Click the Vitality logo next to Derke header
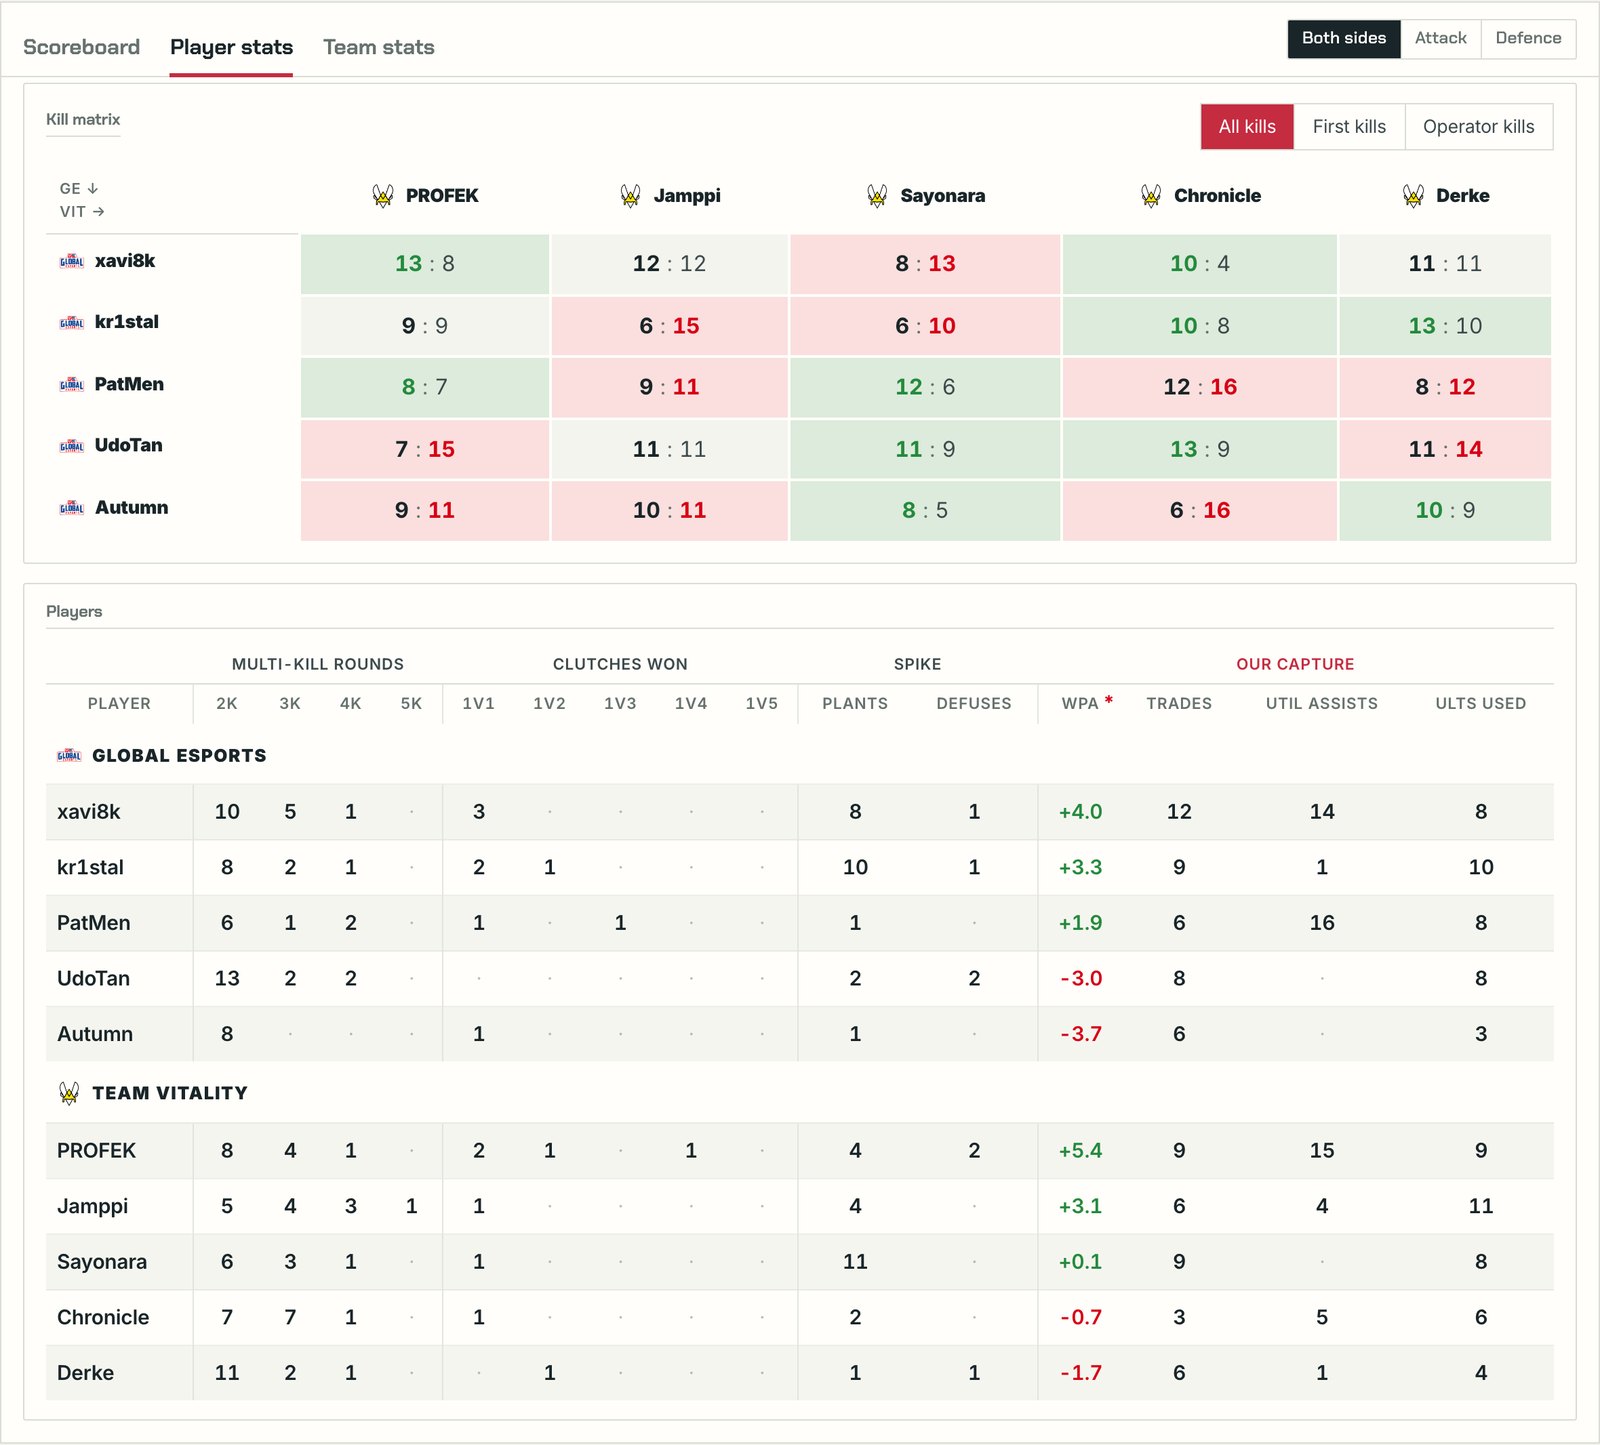Screen dimensions: 1600x1445 (x=1413, y=196)
